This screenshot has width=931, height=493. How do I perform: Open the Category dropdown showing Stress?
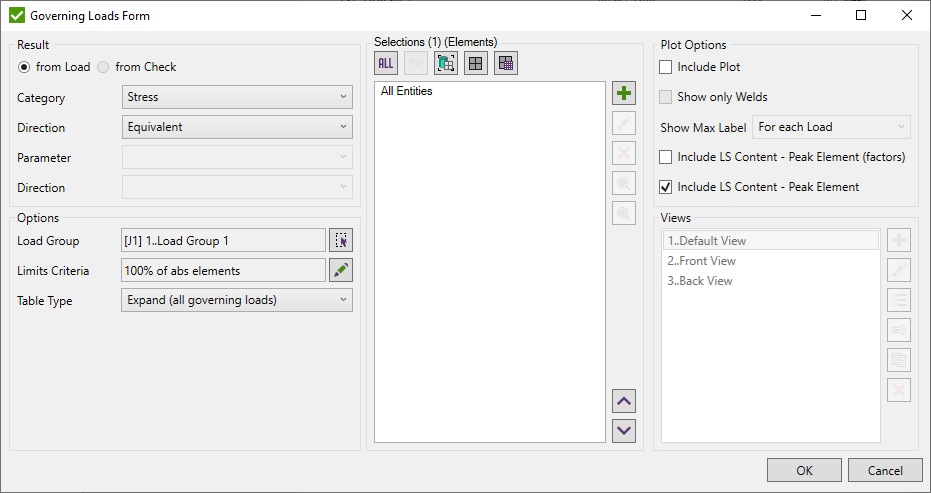pos(237,97)
